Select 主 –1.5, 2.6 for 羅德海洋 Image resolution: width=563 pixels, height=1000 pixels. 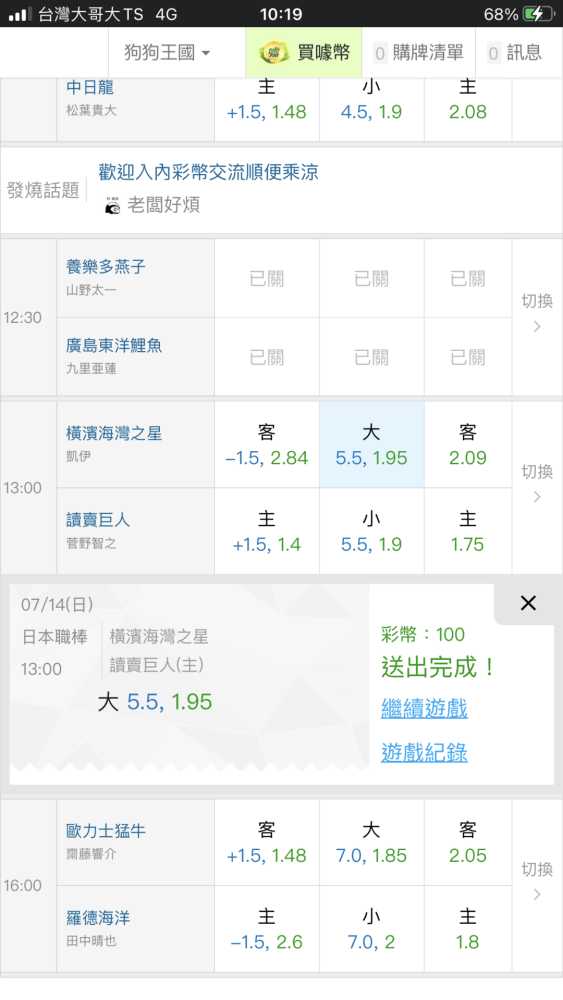click(x=267, y=929)
